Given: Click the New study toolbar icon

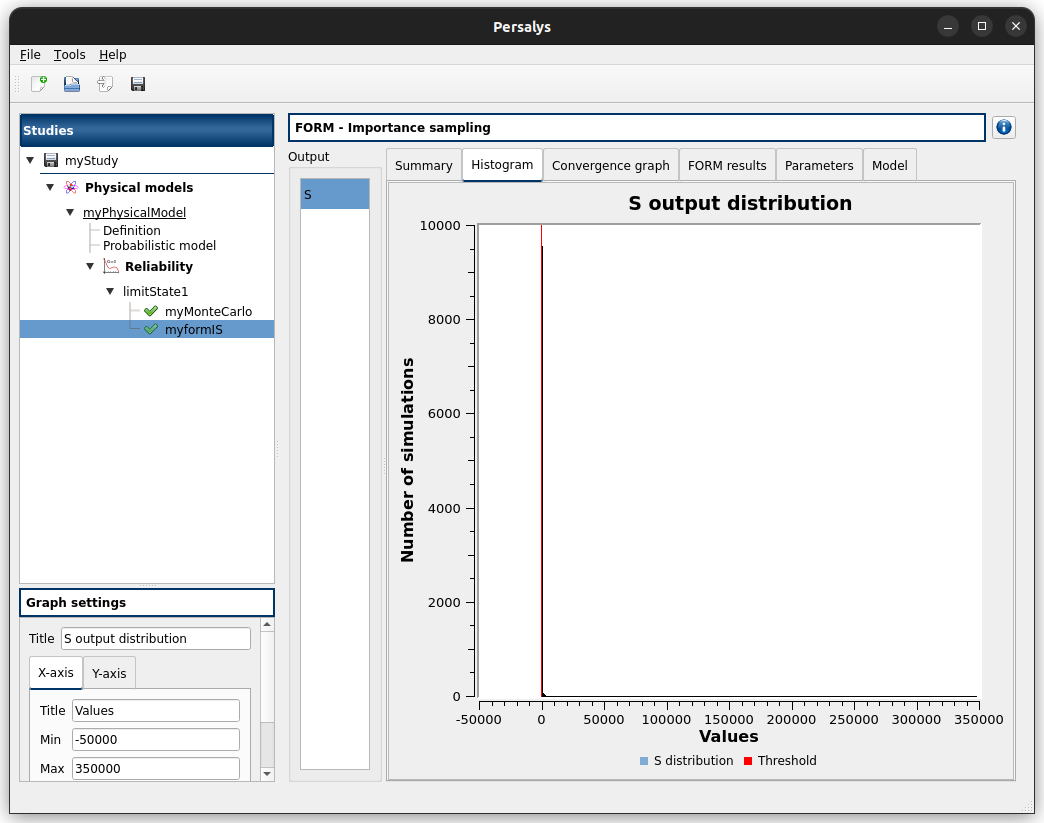Looking at the screenshot, I should tap(39, 85).
